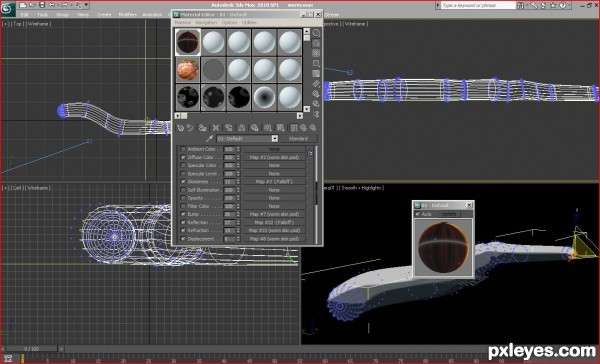
Task: Disable the Refraction map checkbox
Action: pyautogui.click(x=183, y=230)
